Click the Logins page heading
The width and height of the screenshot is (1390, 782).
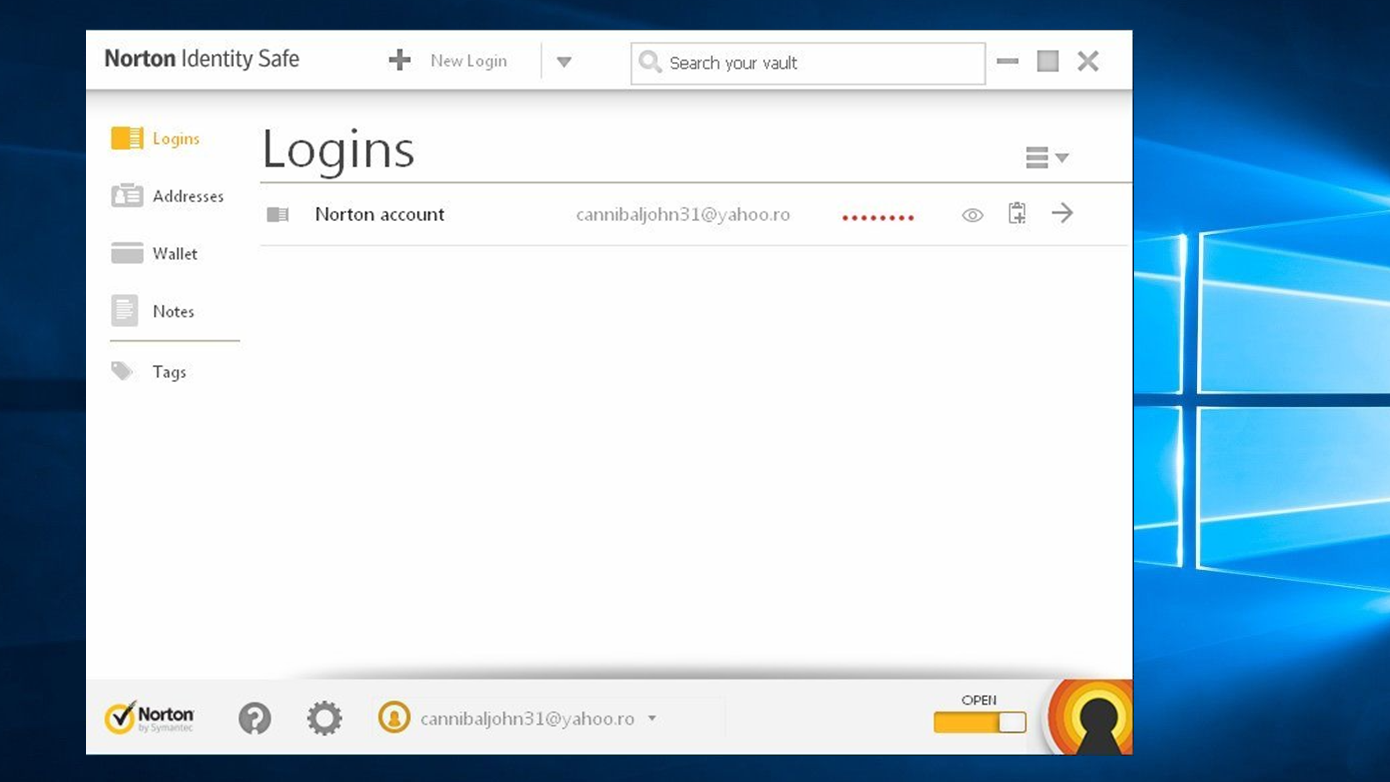338,151
